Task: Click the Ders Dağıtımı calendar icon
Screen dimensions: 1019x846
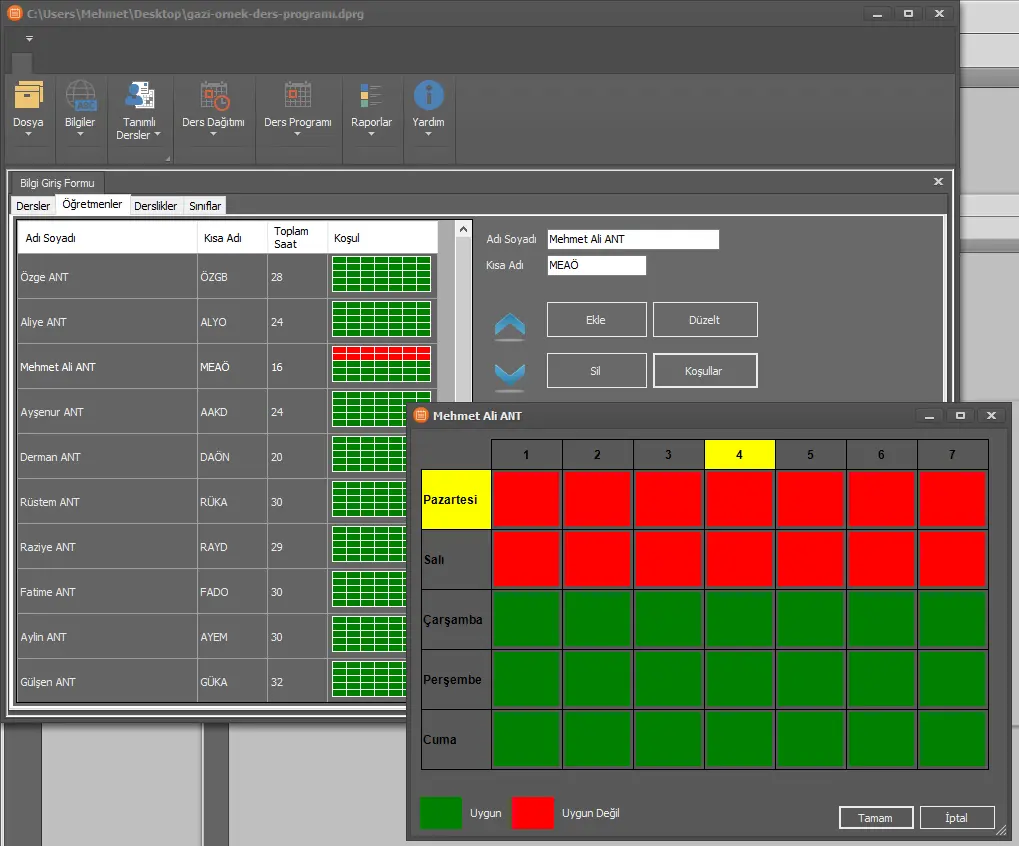Action: click(x=213, y=96)
